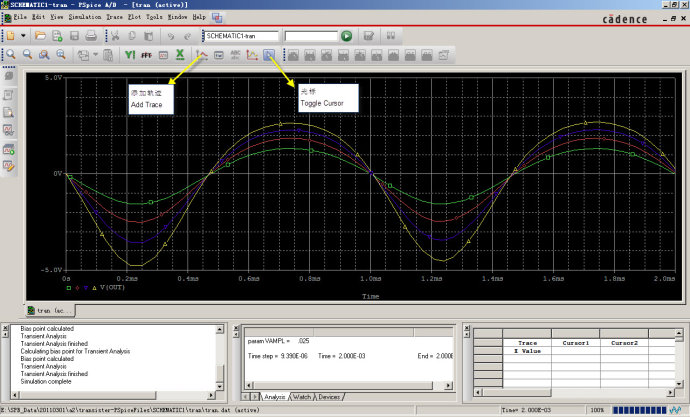
Task: Click the output log vertical scrollbar
Action: pyautogui.click(x=222, y=355)
